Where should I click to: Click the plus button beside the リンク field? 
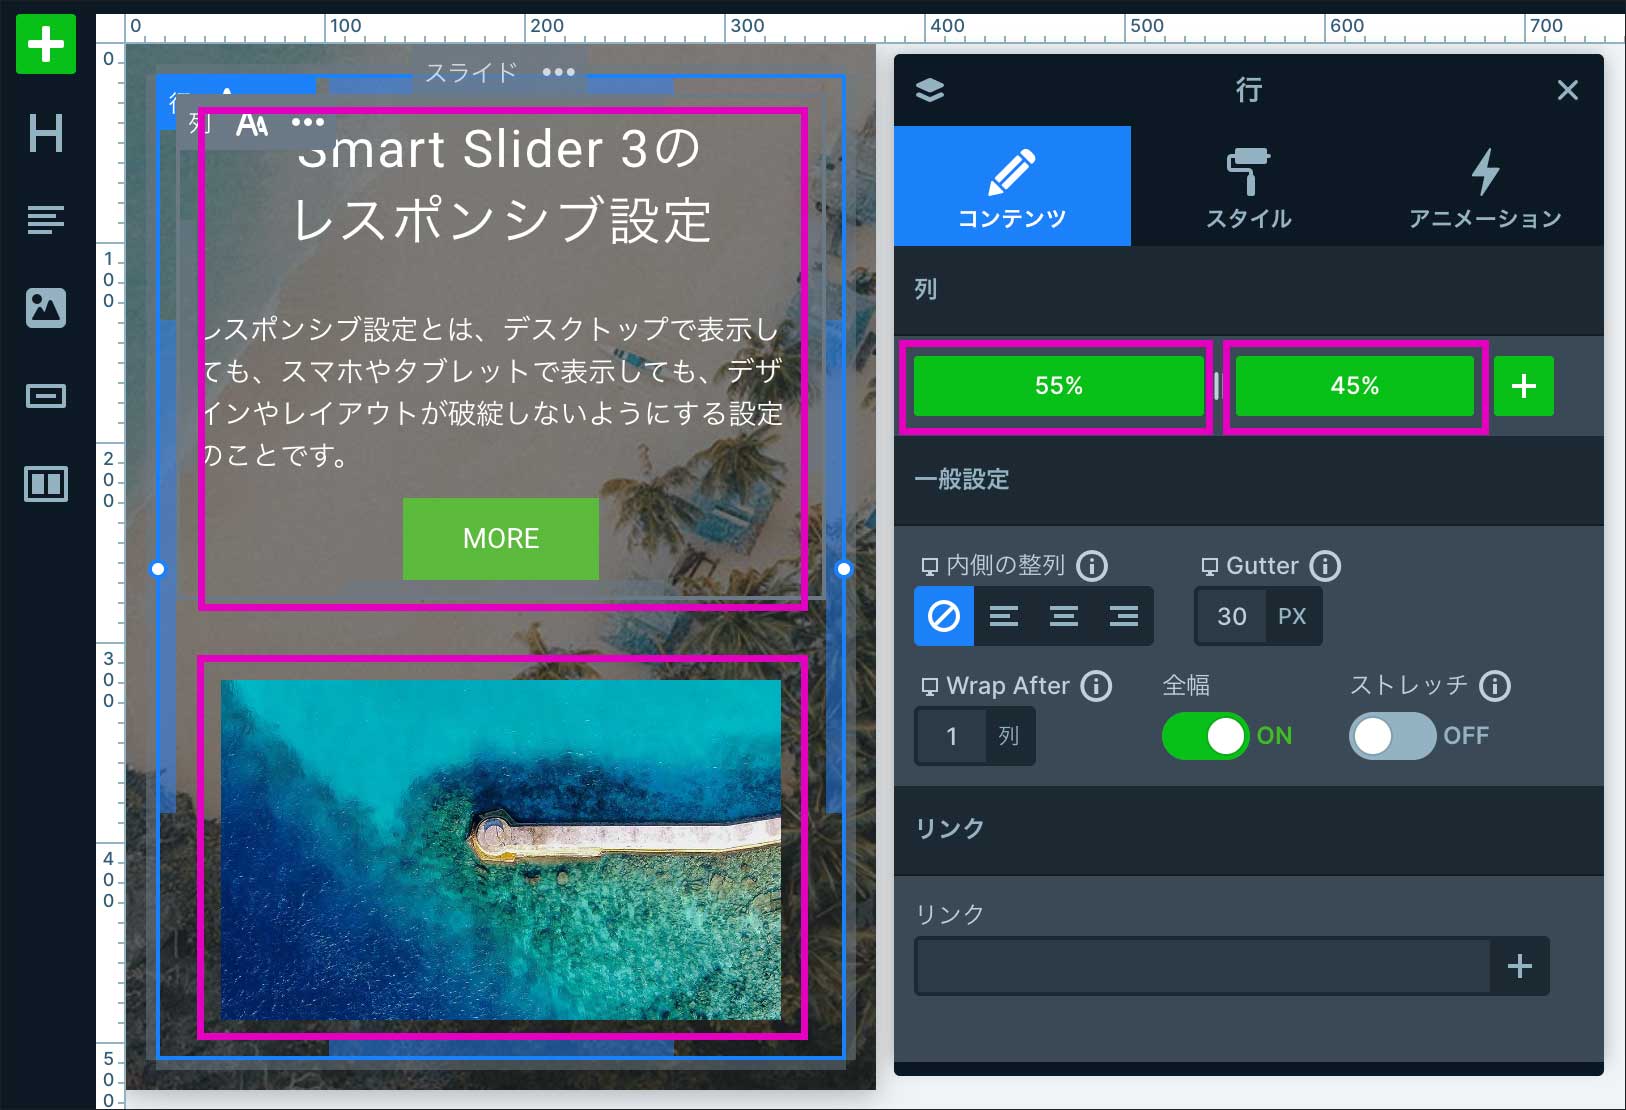pos(1519,966)
